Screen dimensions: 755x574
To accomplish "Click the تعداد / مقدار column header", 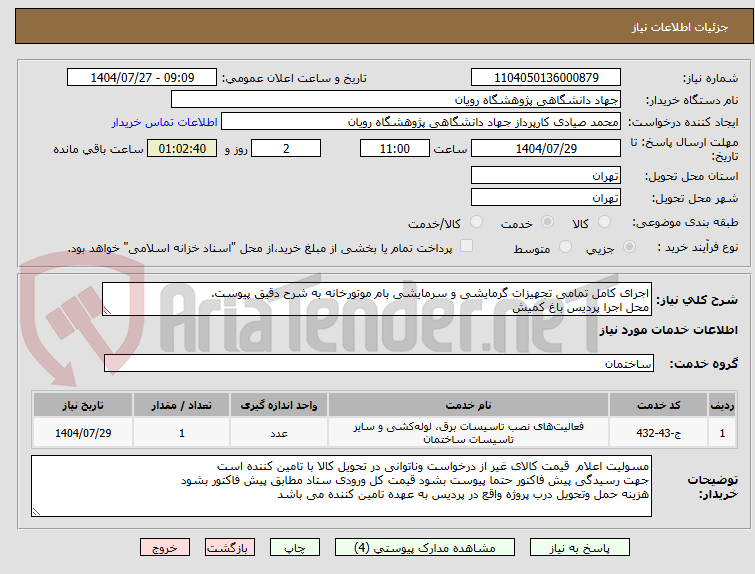I will [x=182, y=405].
